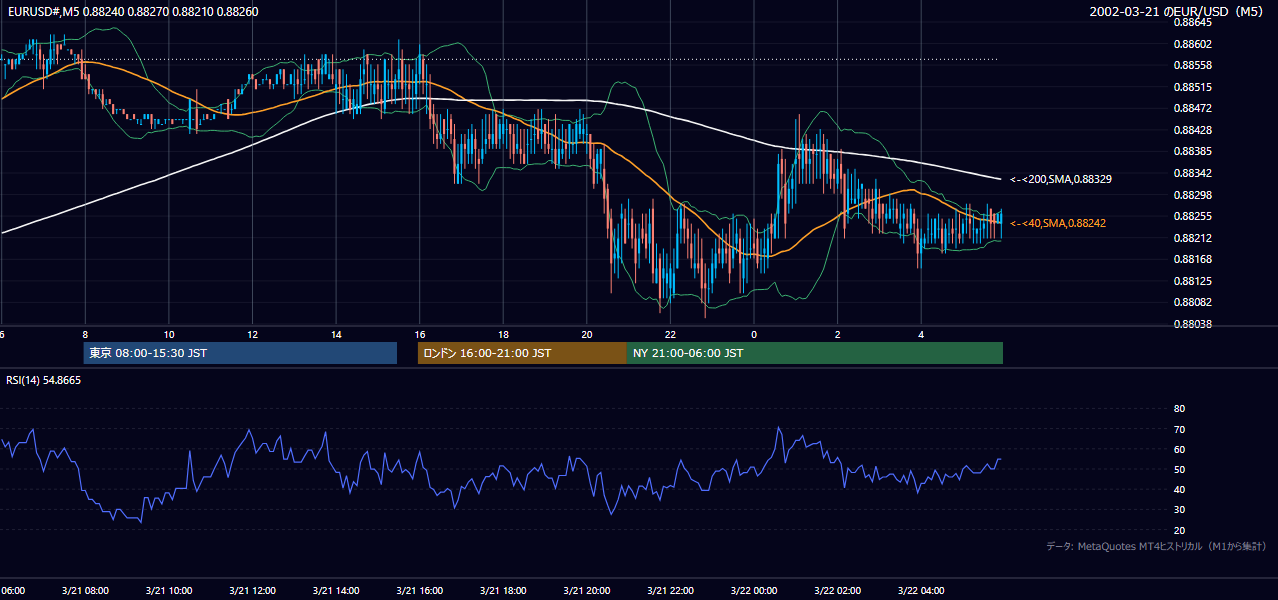Click hour mark 22 under the price chart
1278x600 pixels.
(x=670, y=335)
